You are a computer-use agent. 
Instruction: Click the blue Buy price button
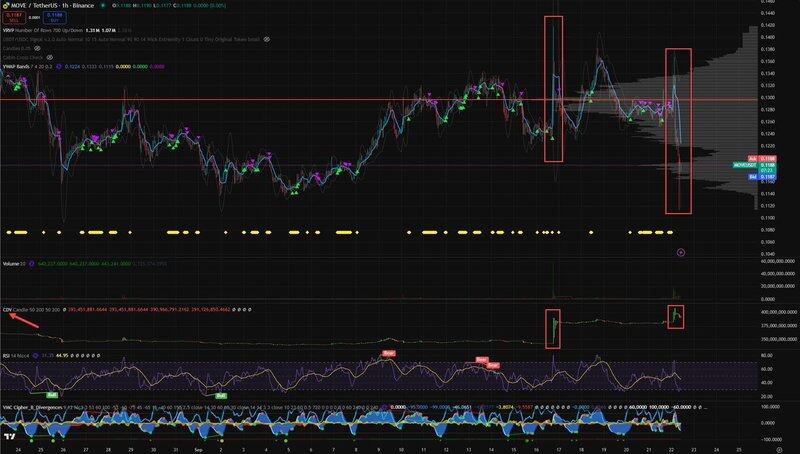pyautogui.click(x=55, y=17)
